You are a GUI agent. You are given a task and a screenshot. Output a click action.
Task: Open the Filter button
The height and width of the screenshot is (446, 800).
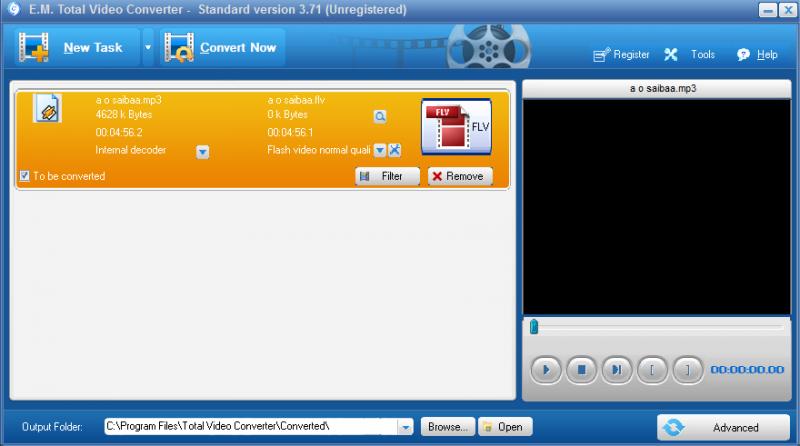(387, 176)
